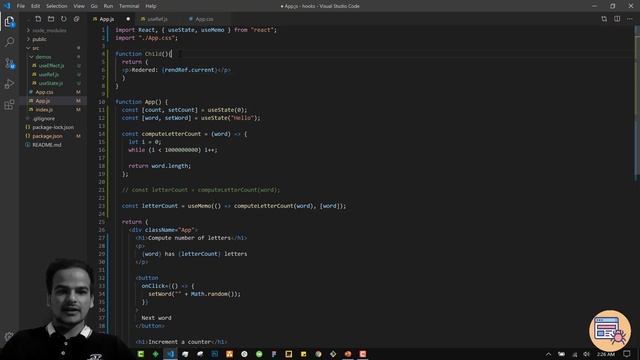This screenshot has height=360, width=640.
Task: Open useState.js in the file tree
Action: pos(51,83)
